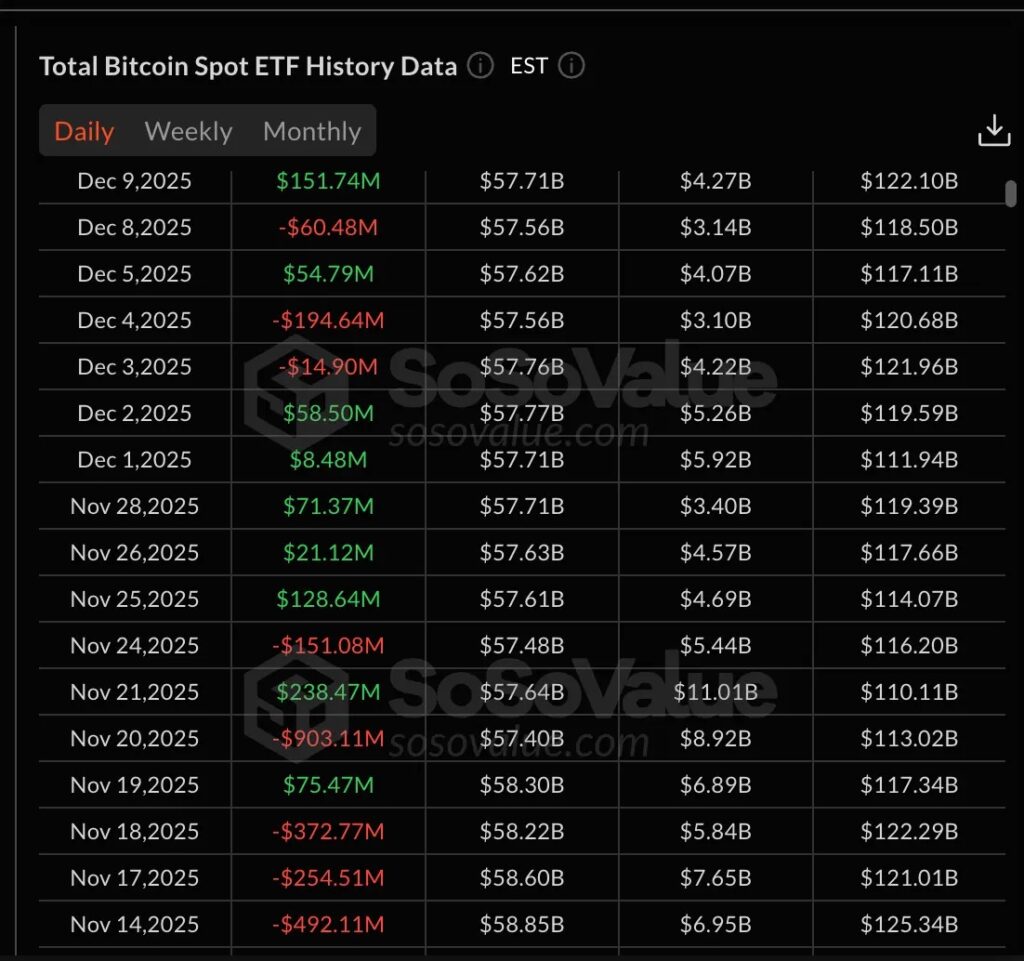Click the -$492.11M value on Nov 14 row
The image size is (1024, 961).
point(327,924)
